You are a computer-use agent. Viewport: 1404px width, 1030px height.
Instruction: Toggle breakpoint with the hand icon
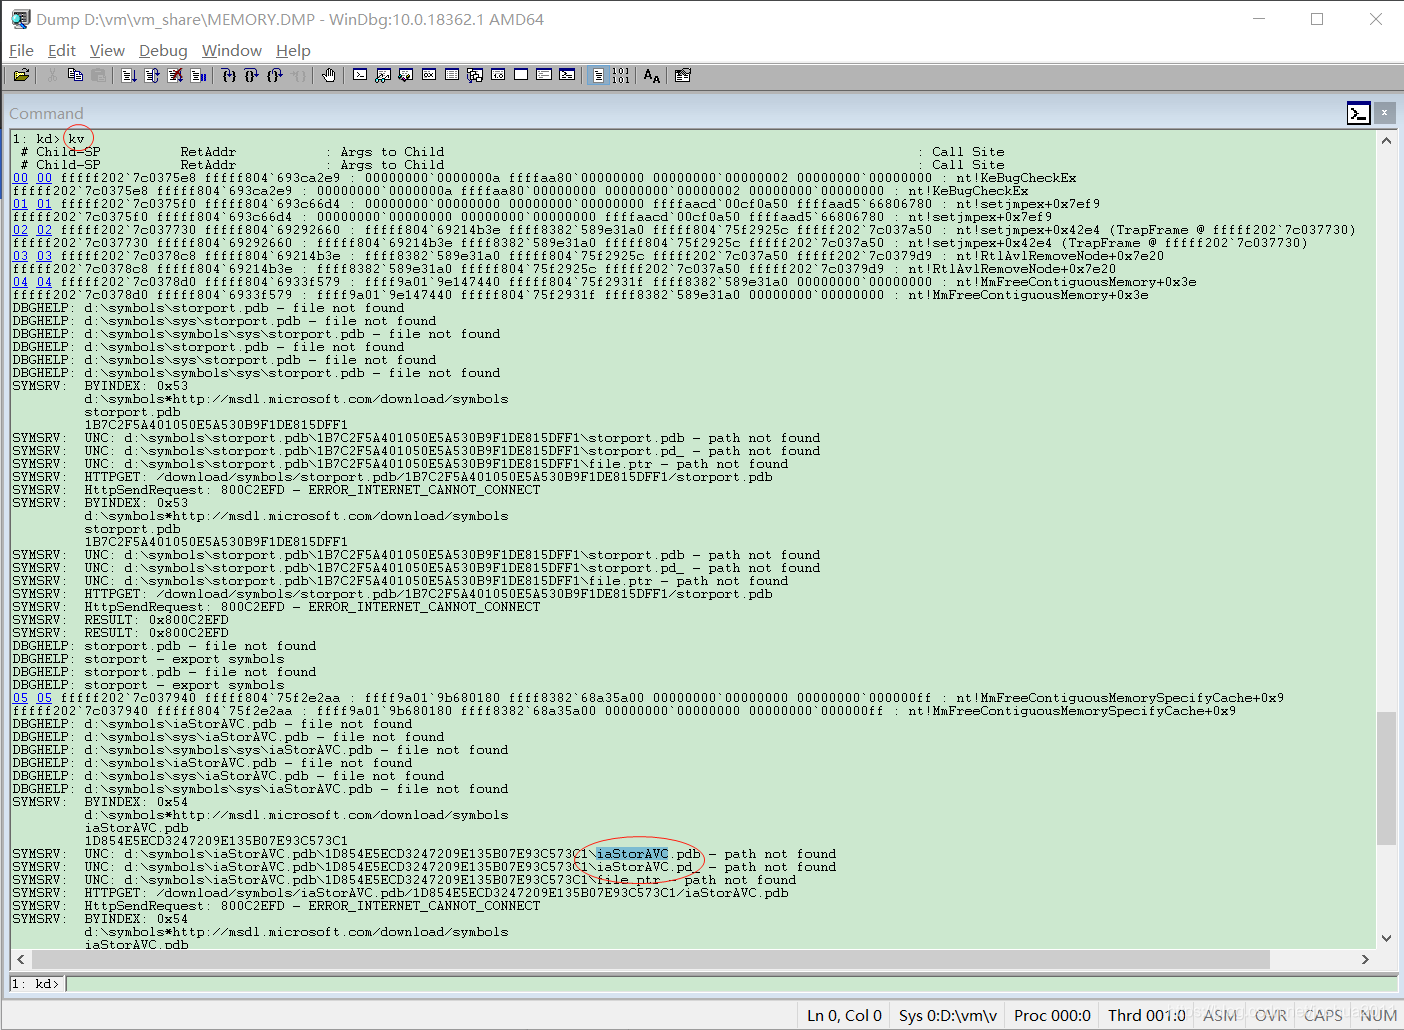coord(329,75)
